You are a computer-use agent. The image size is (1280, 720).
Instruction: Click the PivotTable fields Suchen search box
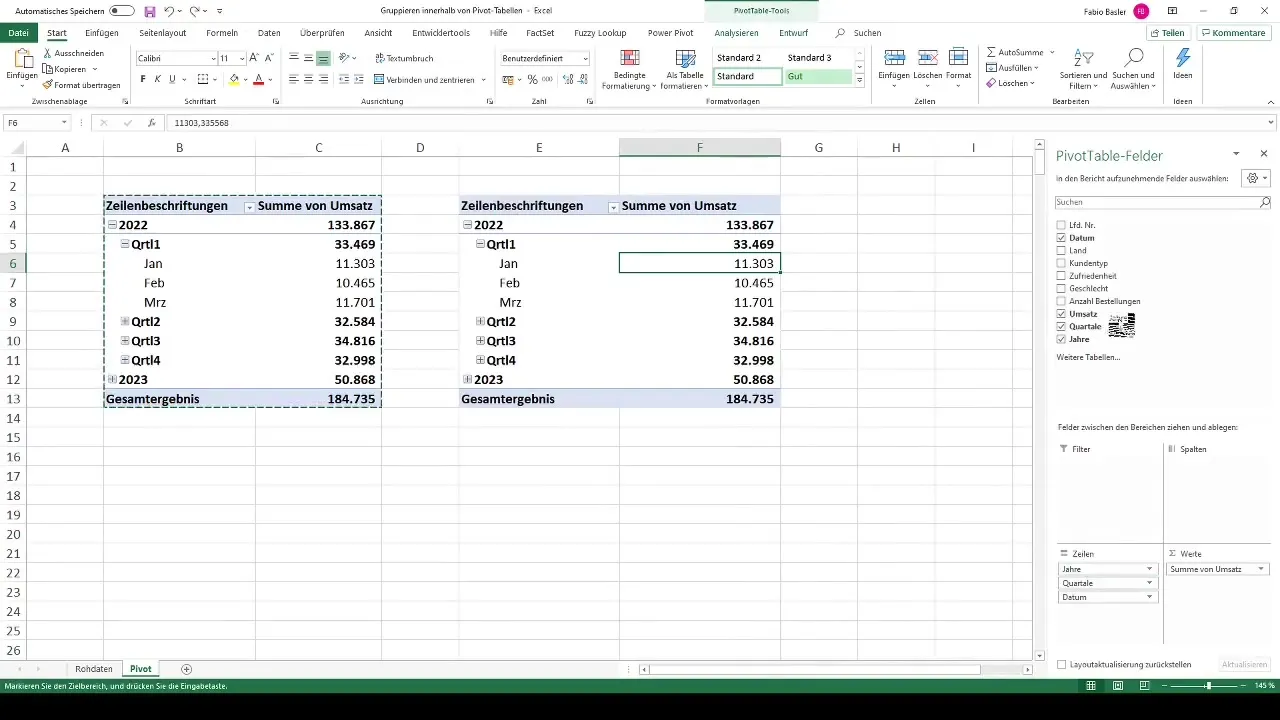(1164, 202)
